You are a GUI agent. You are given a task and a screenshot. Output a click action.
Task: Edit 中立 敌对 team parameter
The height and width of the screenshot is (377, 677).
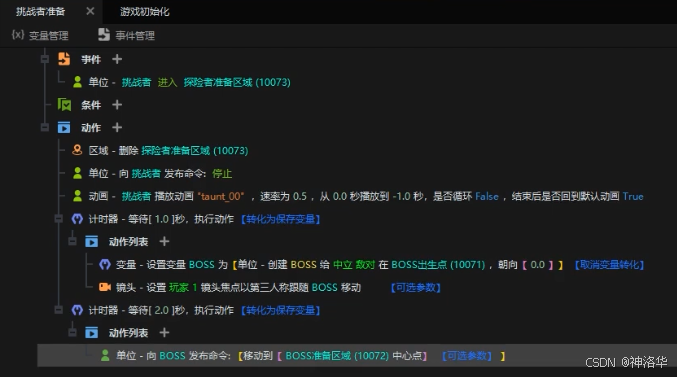click(354, 265)
